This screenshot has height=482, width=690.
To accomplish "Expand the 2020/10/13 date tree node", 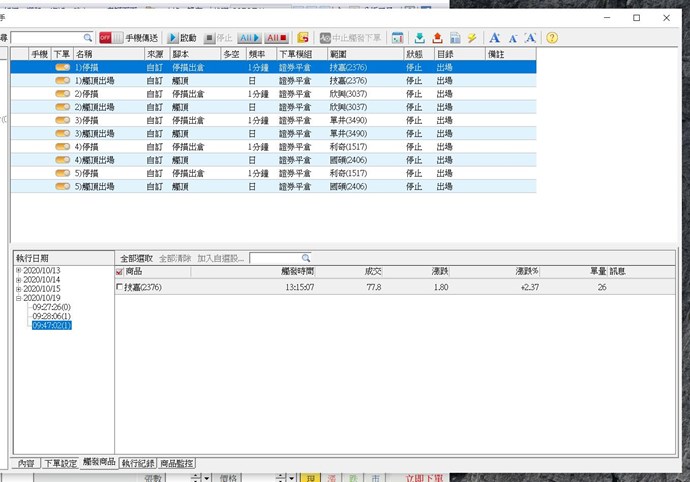I will point(19,270).
